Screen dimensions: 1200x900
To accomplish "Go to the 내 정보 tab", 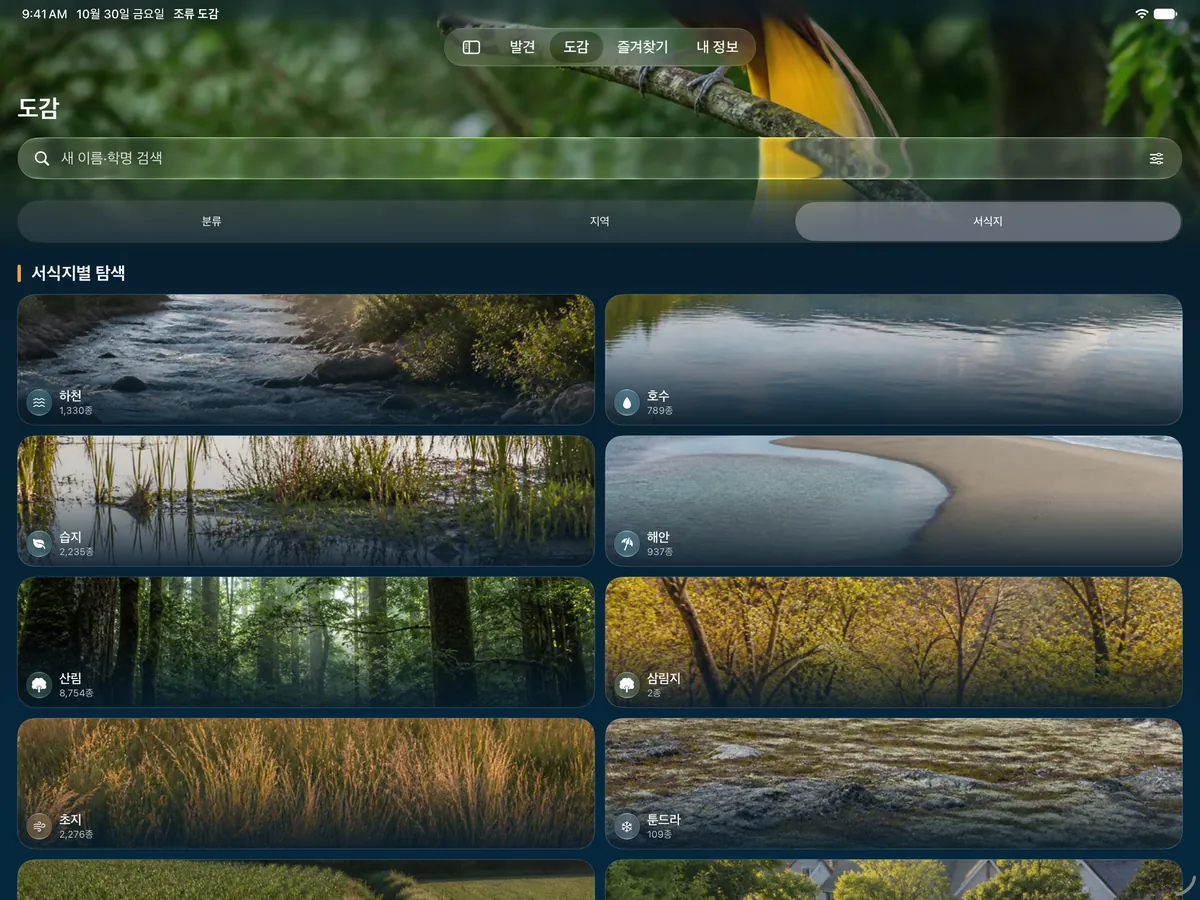I will coord(717,47).
